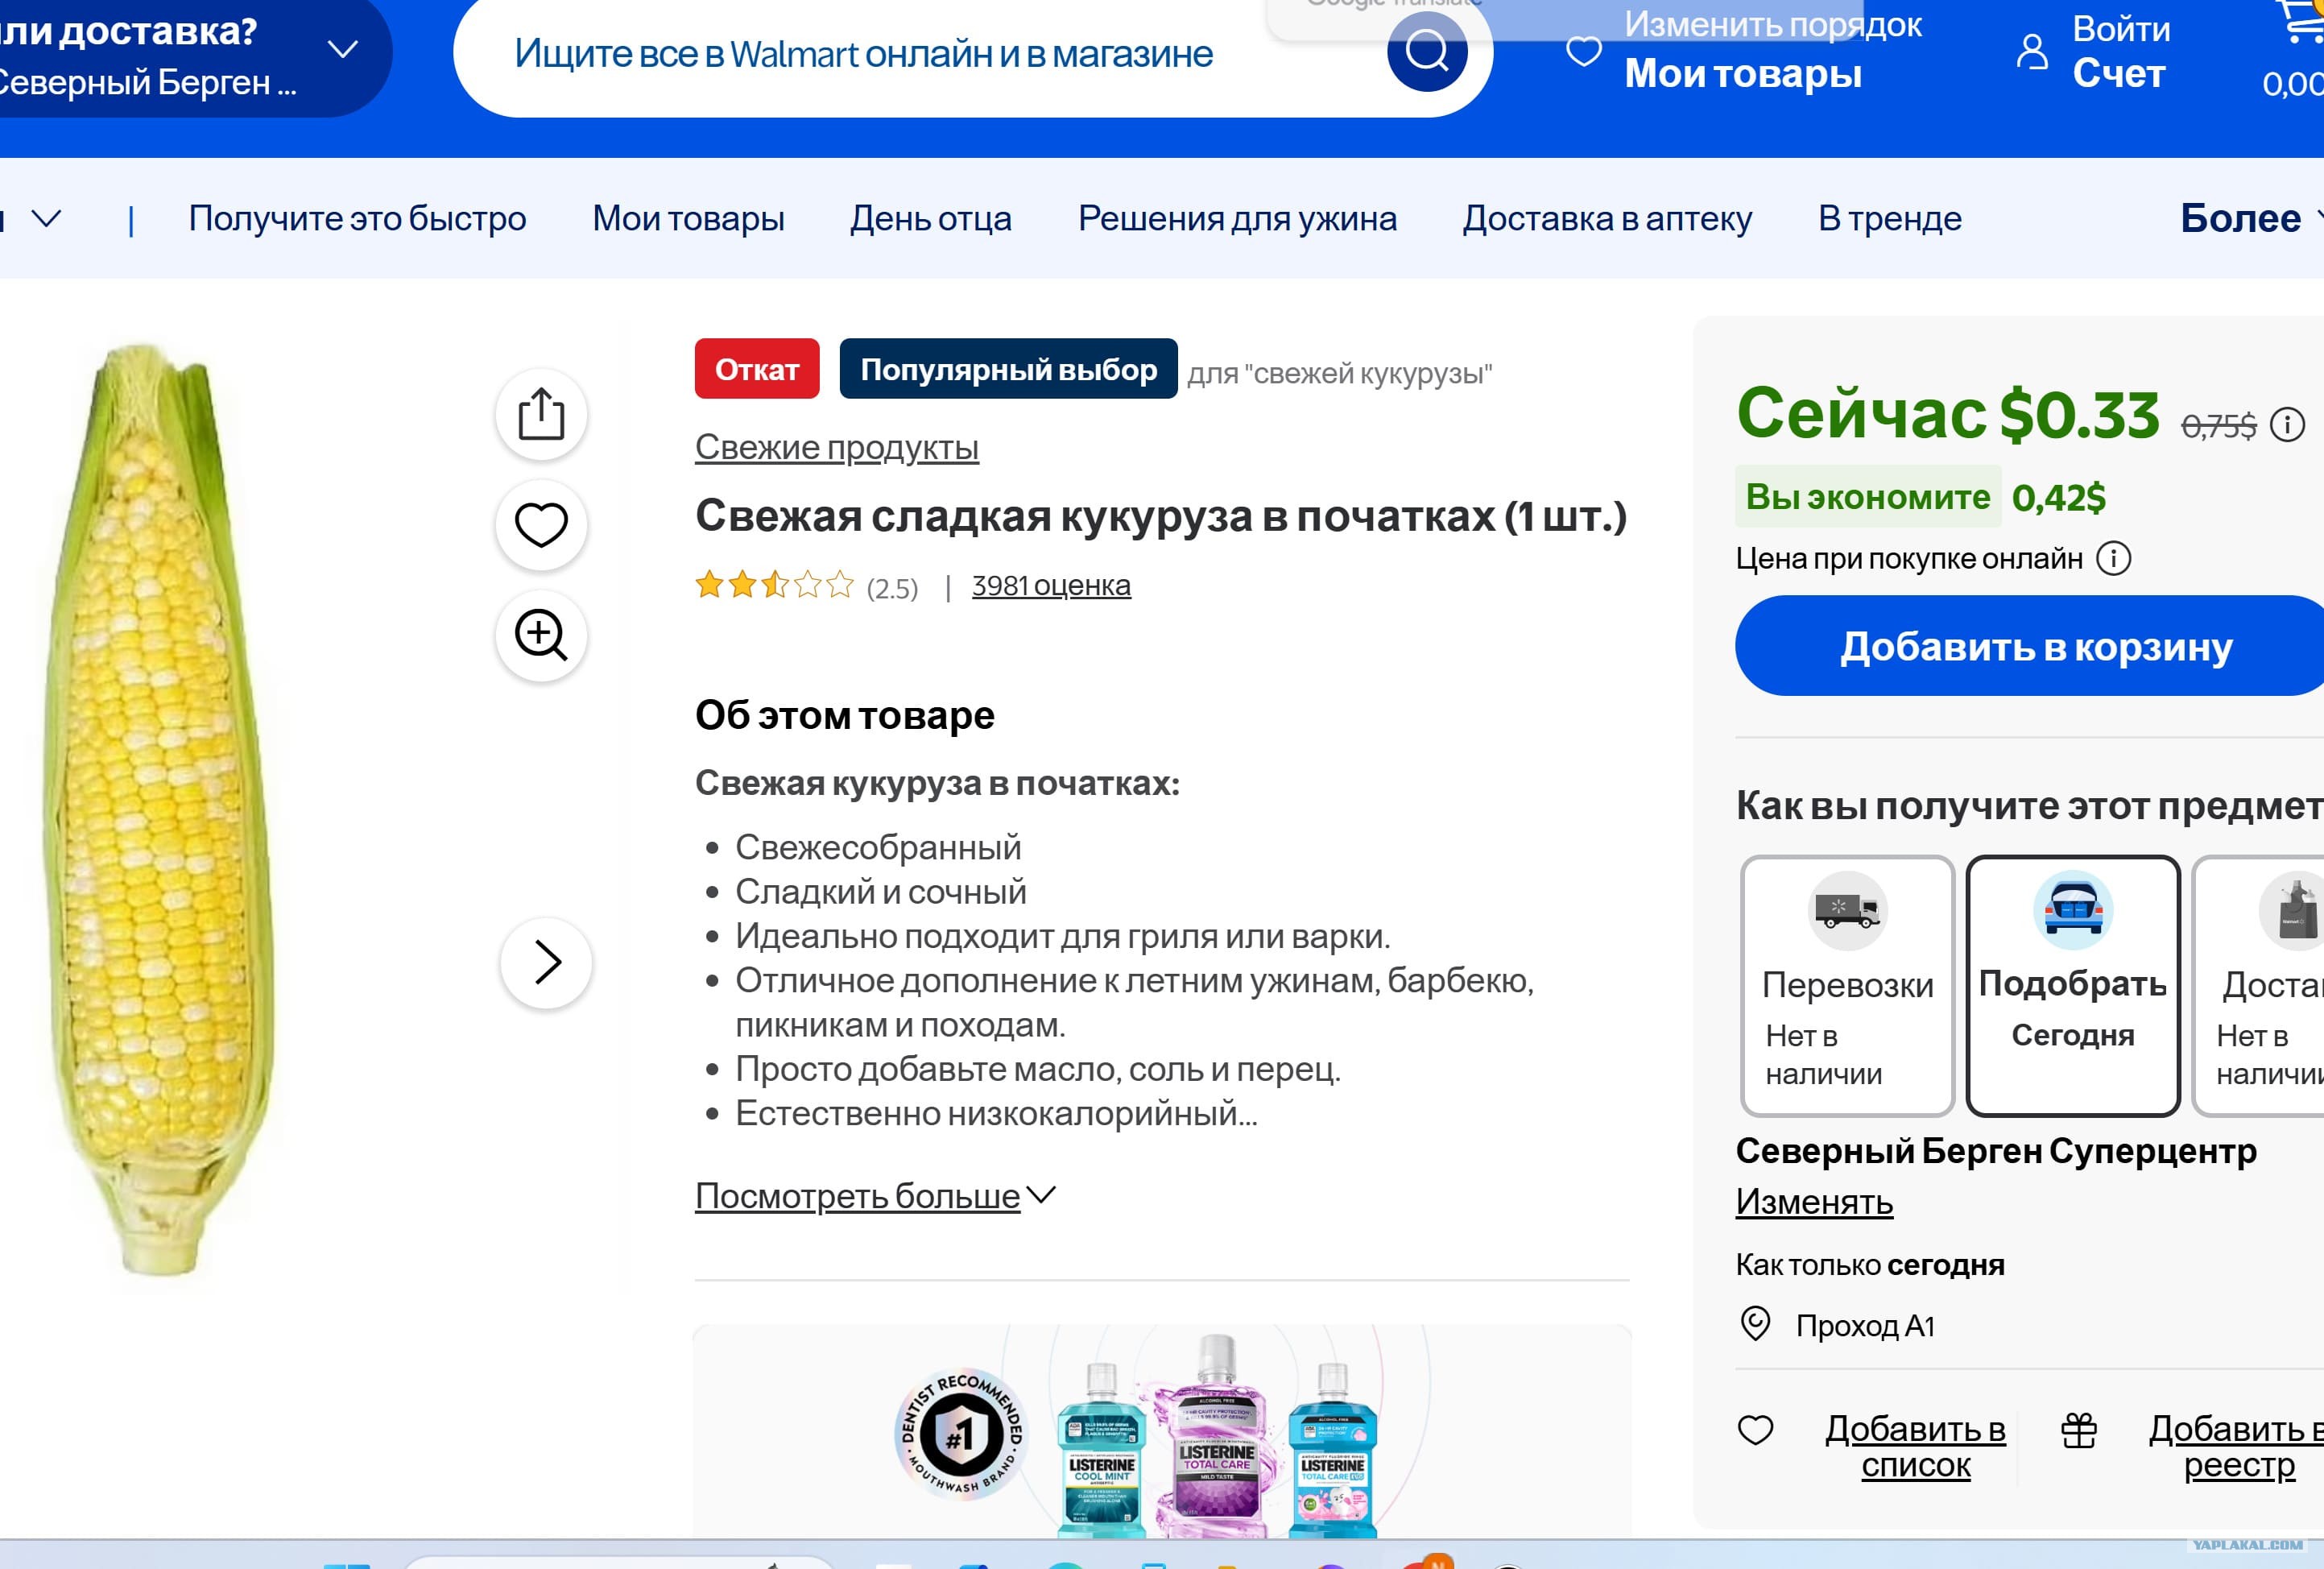Image resolution: width=2324 pixels, height=1569 pixels.
Task: Click the heart icon for Добавить в список
Action: pyautogui.click(x=1755, y=1430)
